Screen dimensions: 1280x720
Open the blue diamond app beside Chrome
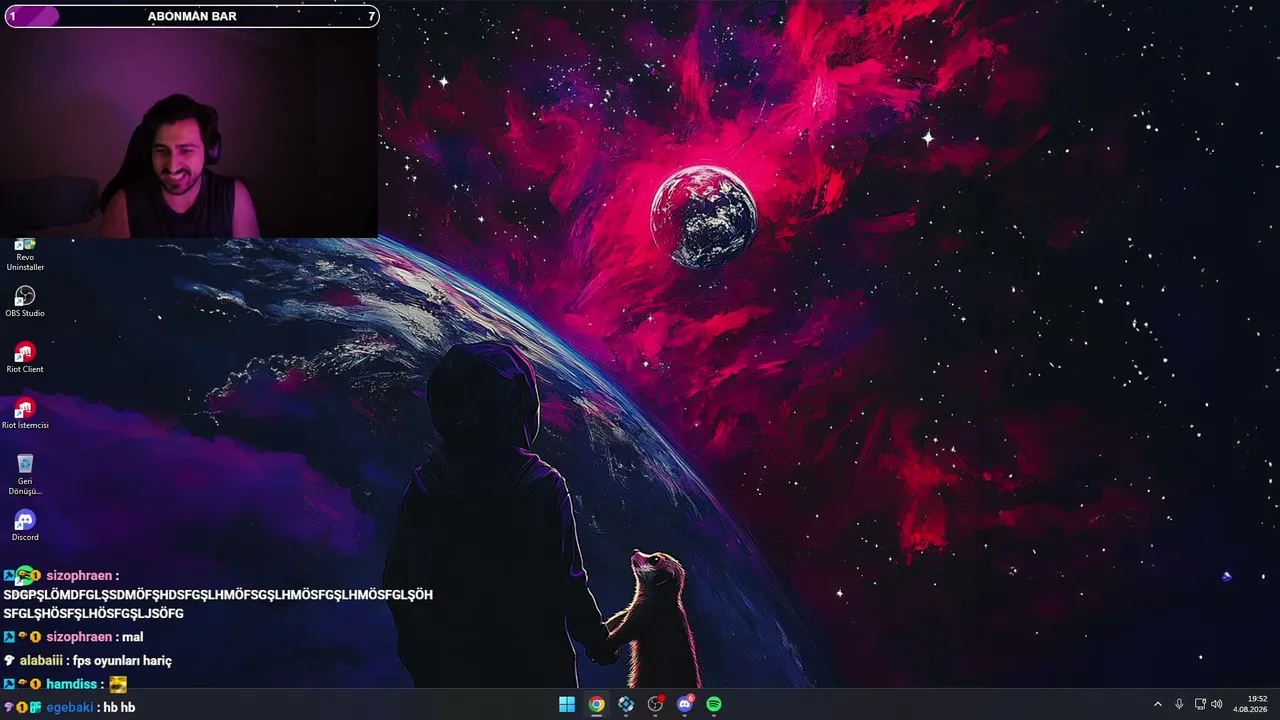pos(626,704)
